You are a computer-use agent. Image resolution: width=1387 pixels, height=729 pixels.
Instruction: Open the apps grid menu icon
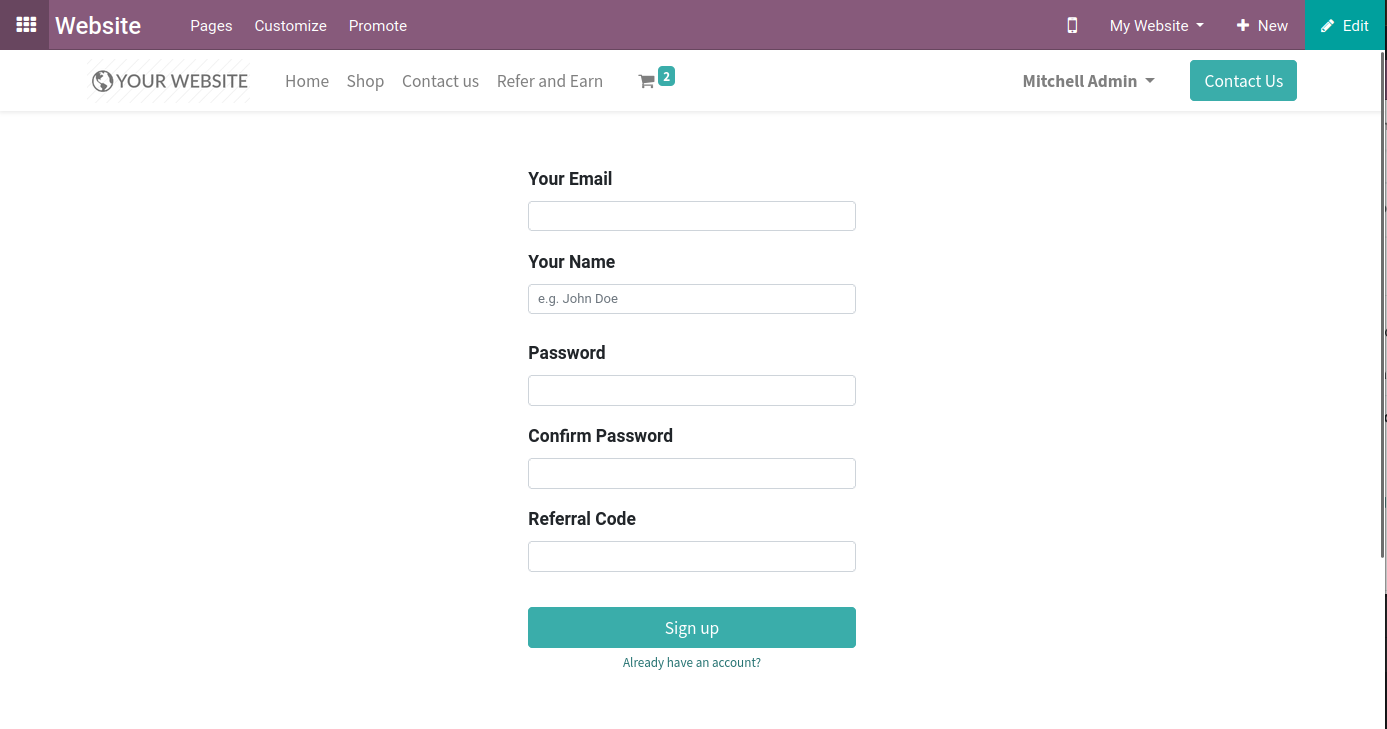click(26, 25)
